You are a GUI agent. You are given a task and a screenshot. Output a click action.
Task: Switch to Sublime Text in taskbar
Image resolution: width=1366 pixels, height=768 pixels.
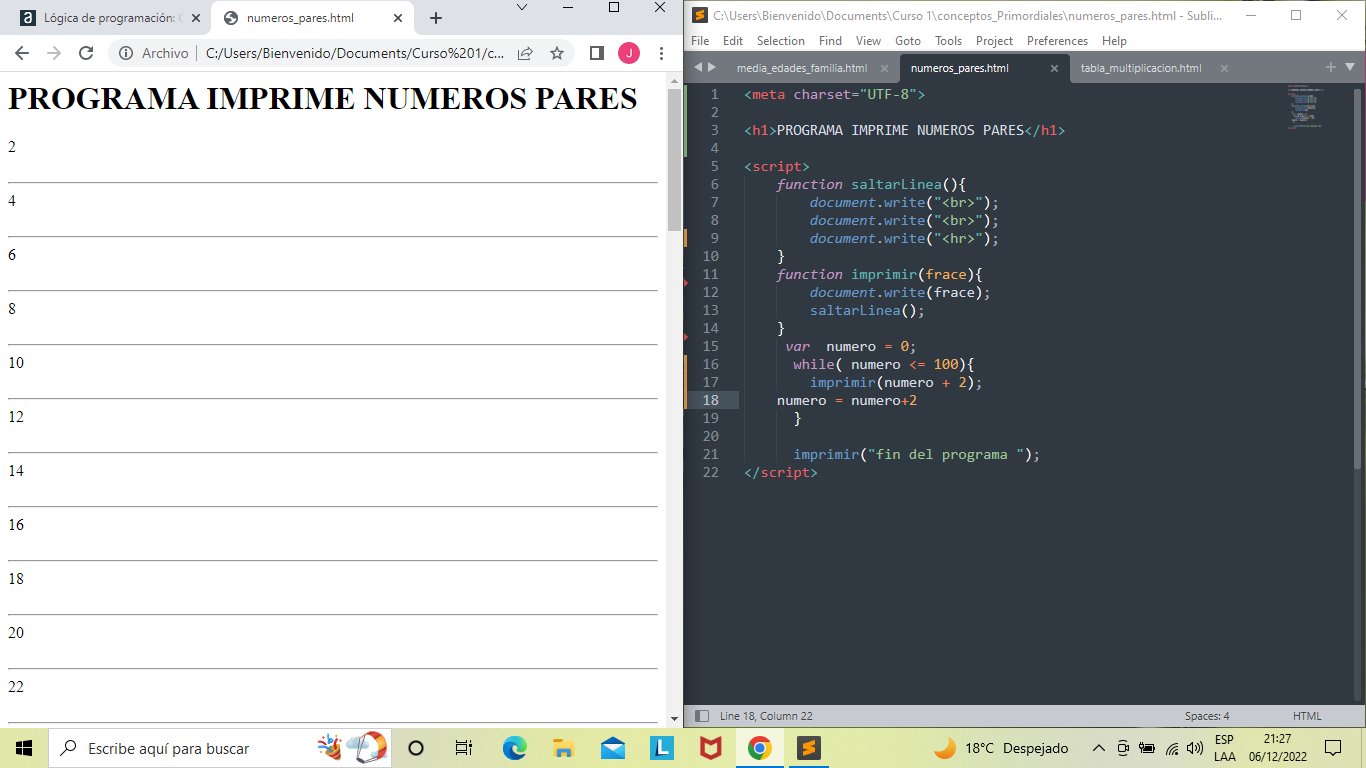[808, 748]
